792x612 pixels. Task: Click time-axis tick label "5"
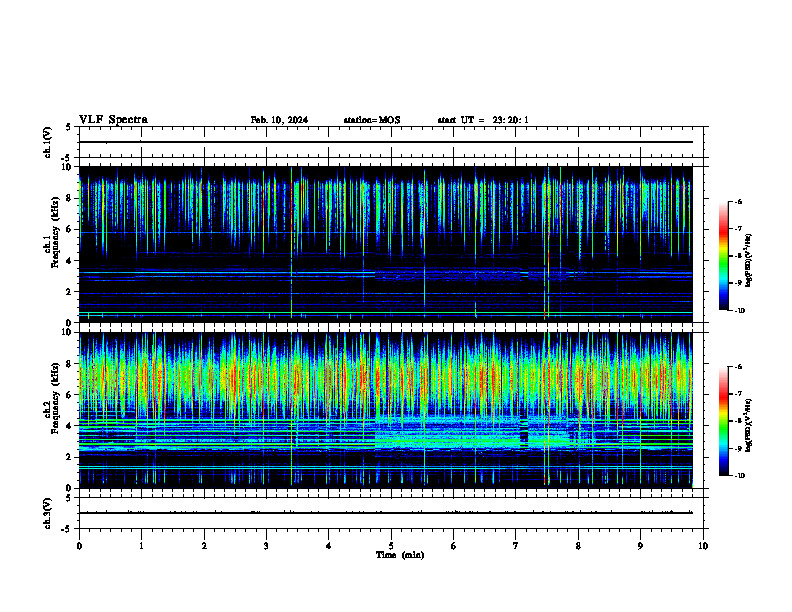(x=391, y=546)
